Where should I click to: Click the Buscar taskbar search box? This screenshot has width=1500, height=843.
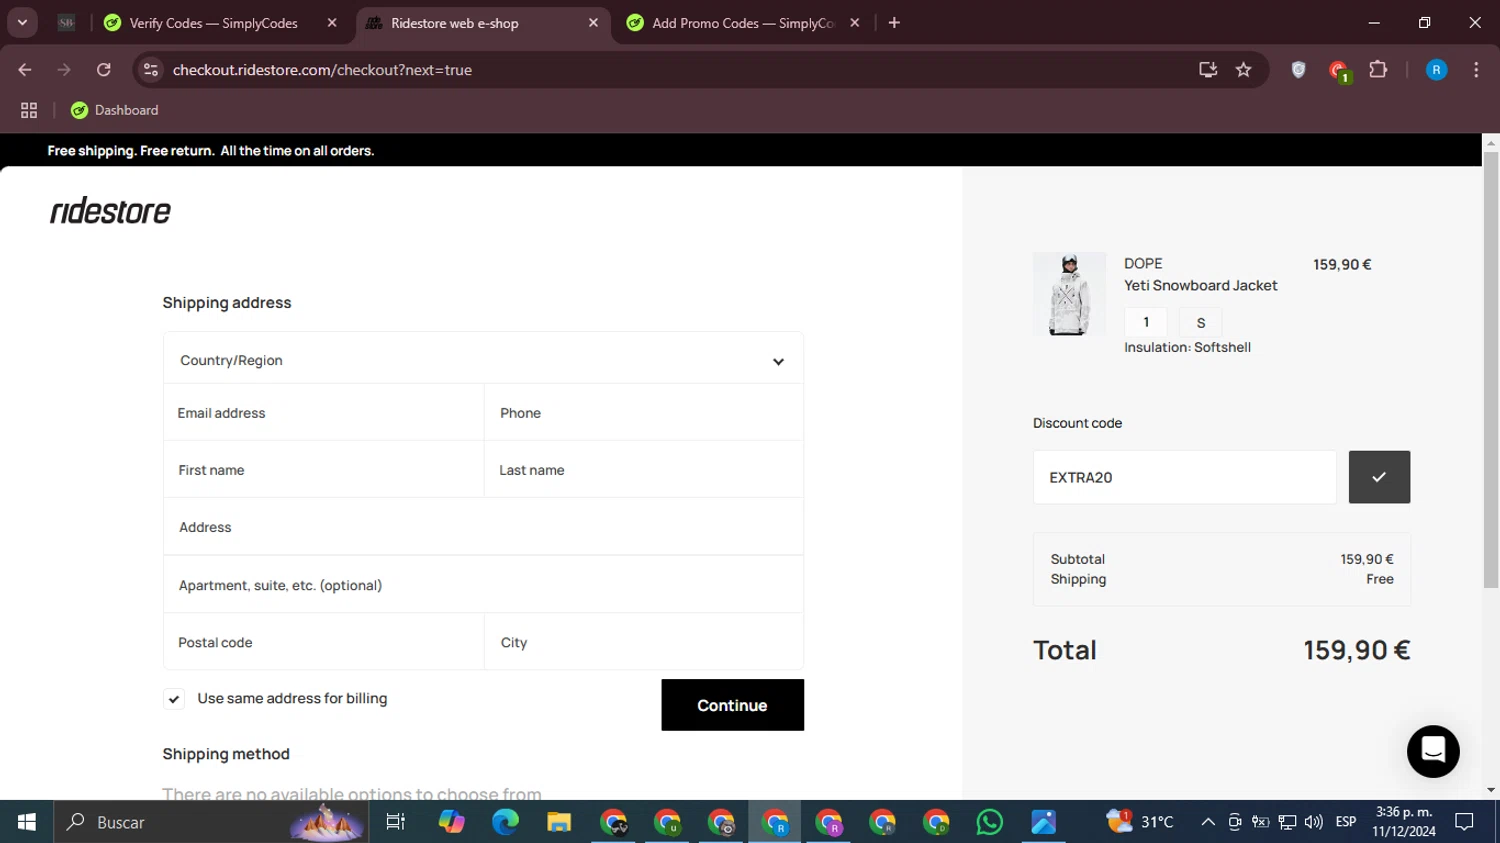(x=210, y=822)
